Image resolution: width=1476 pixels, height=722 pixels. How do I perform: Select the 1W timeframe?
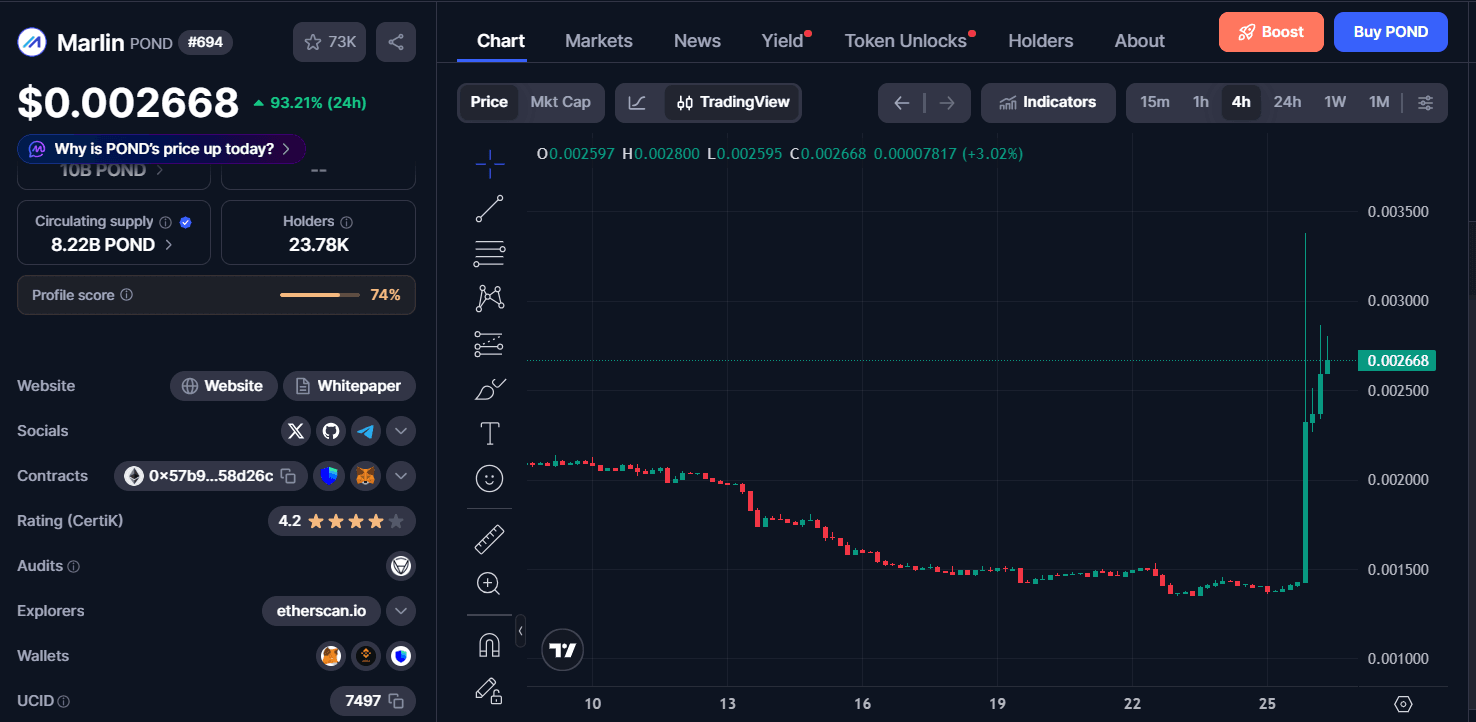(x=1335, y=102)
